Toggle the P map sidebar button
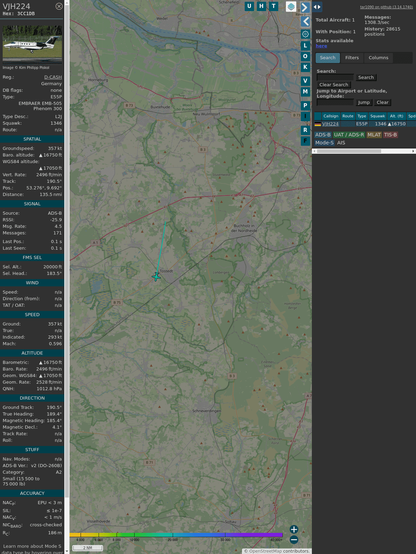The width and height of the screenshot is (416, 554). pyautogui.click(x=305, y=106)
